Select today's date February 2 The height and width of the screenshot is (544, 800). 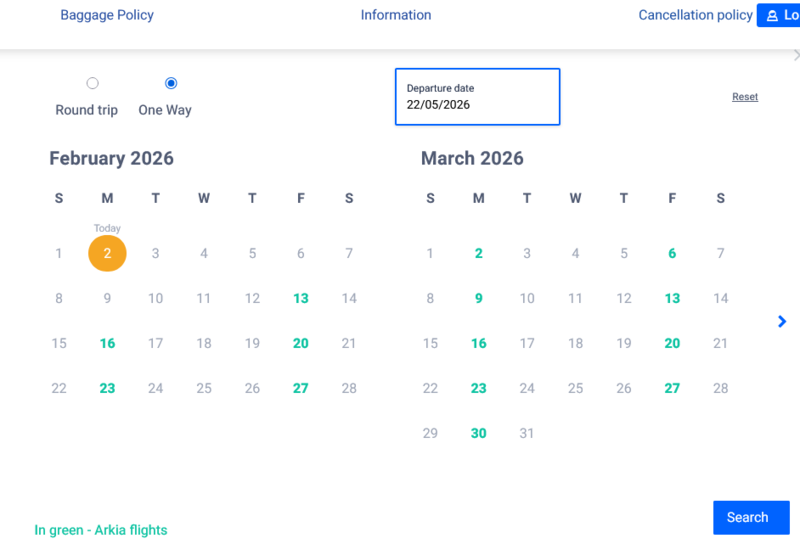[x=107, y=253]
